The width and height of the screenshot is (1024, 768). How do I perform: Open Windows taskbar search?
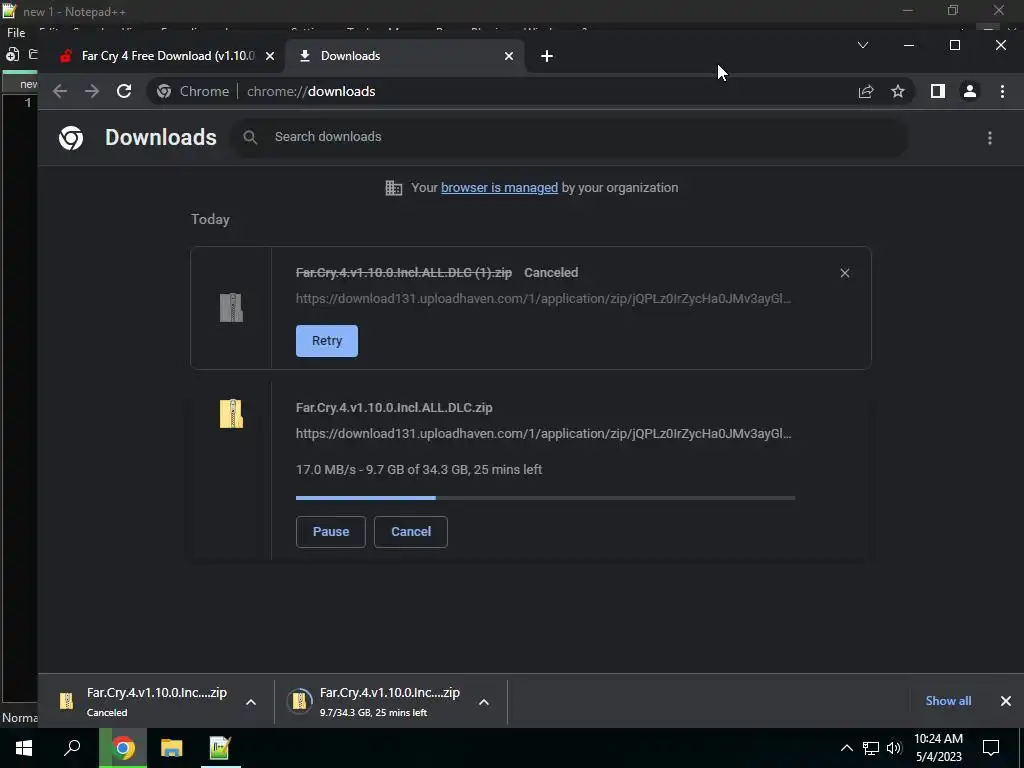coord(72,748)
